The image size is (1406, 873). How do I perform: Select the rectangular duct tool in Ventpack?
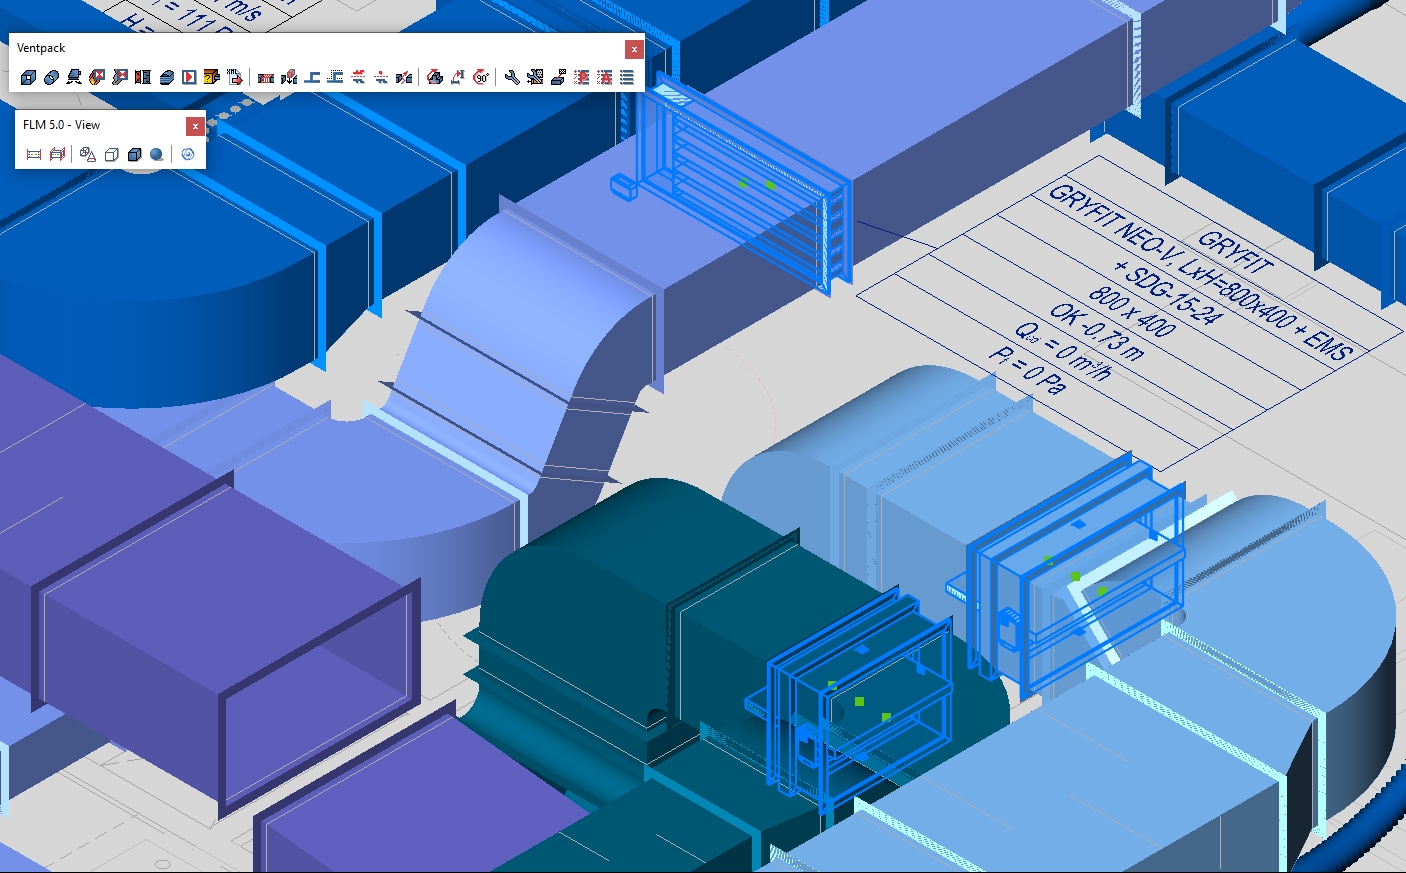pyautogui.click(x=28, y=77)
